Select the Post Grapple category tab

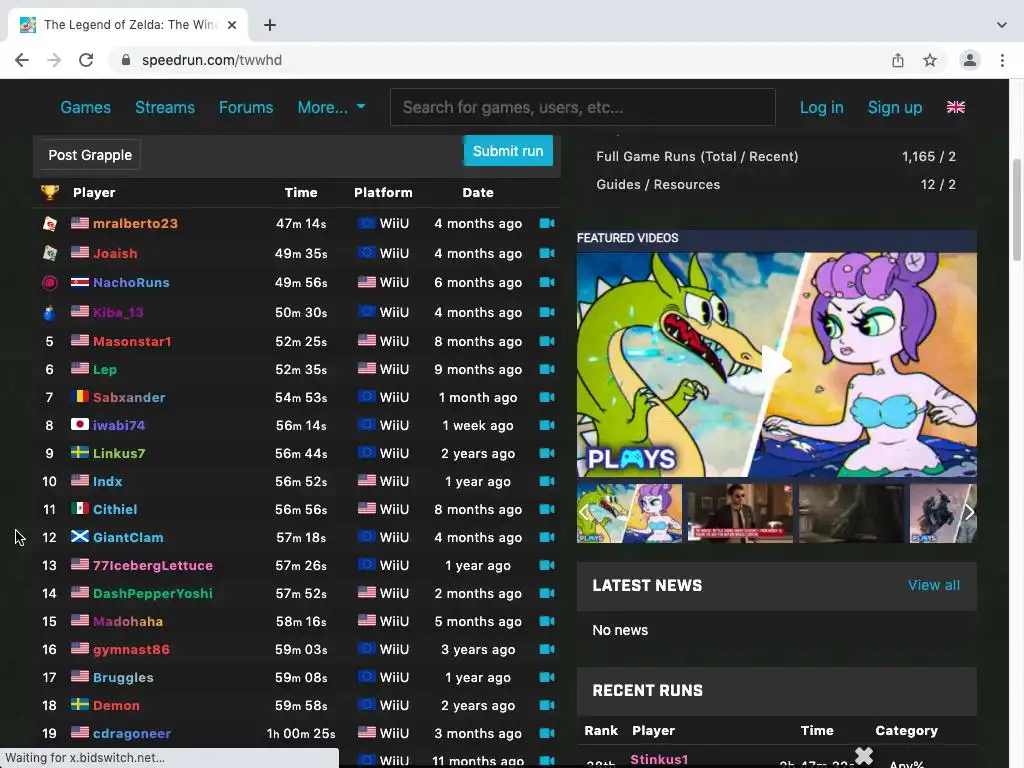(90, 155)
